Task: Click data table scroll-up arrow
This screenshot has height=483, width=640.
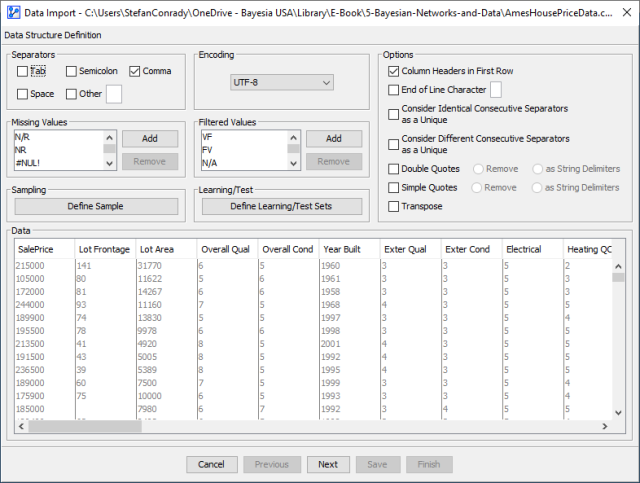Action: click(x=618, y=266)
